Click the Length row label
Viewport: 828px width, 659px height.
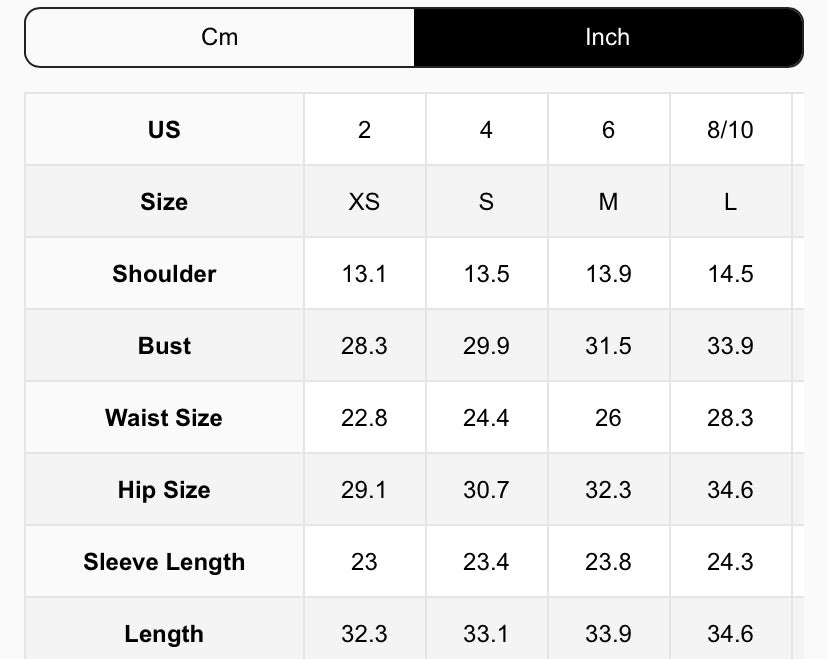(164, 634)
